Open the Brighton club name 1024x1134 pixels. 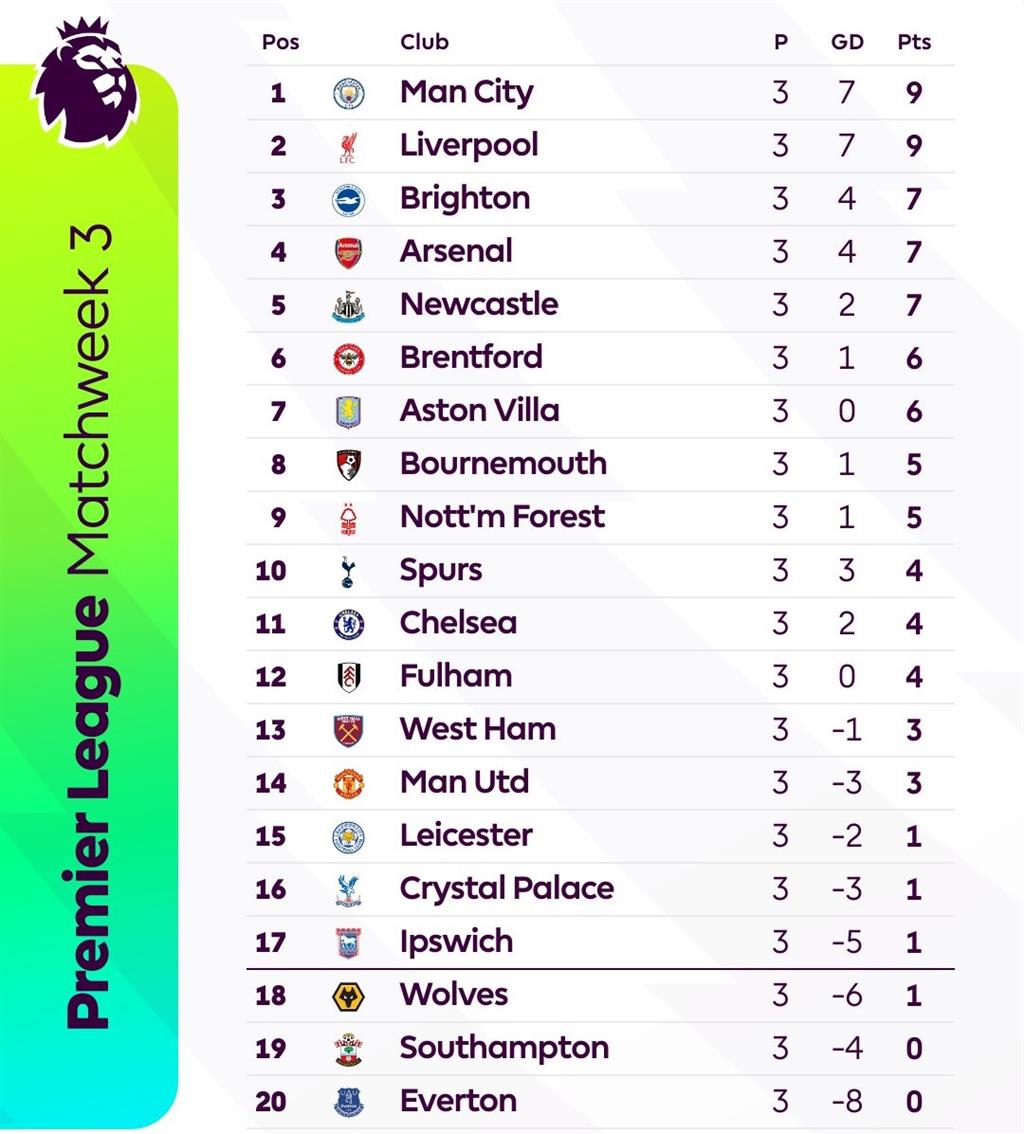(x=465, y=199)
